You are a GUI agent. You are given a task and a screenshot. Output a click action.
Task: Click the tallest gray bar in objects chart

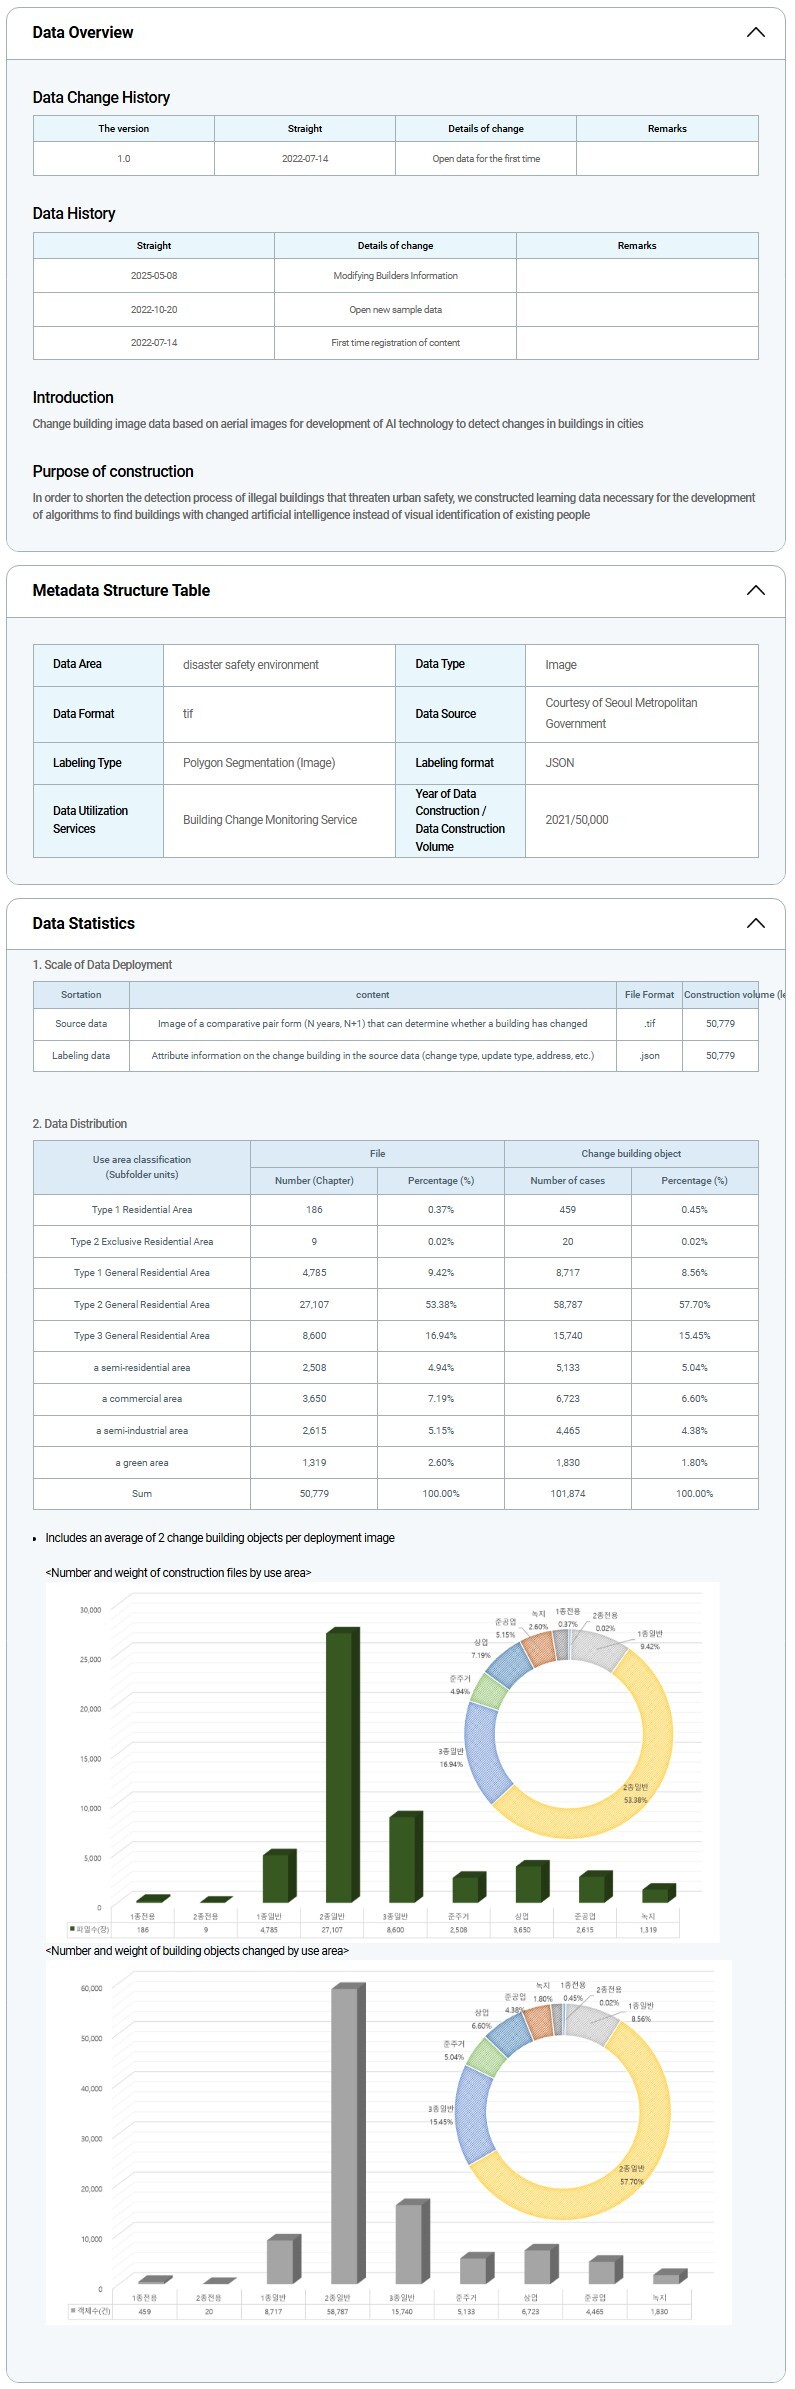pyautogui.click(x=344, y=2134)
